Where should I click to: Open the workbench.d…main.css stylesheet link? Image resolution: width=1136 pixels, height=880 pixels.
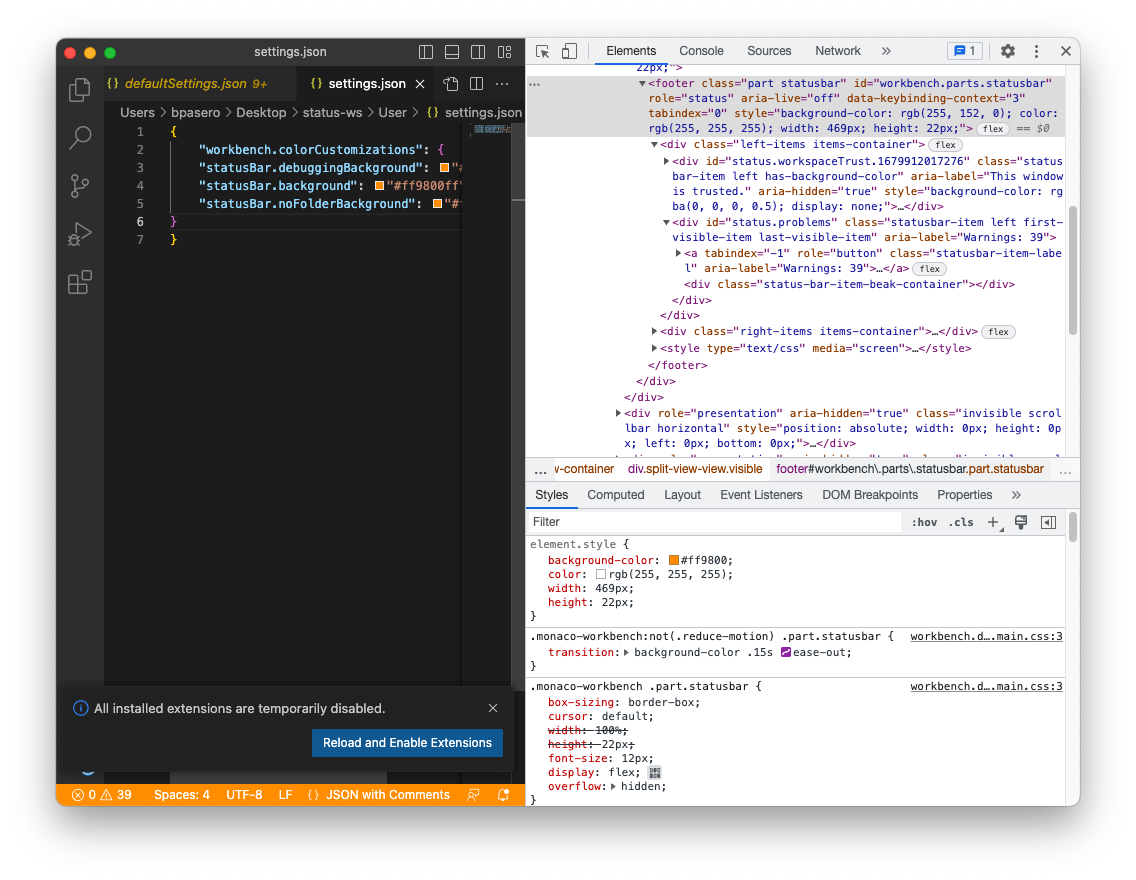[986, 636]
